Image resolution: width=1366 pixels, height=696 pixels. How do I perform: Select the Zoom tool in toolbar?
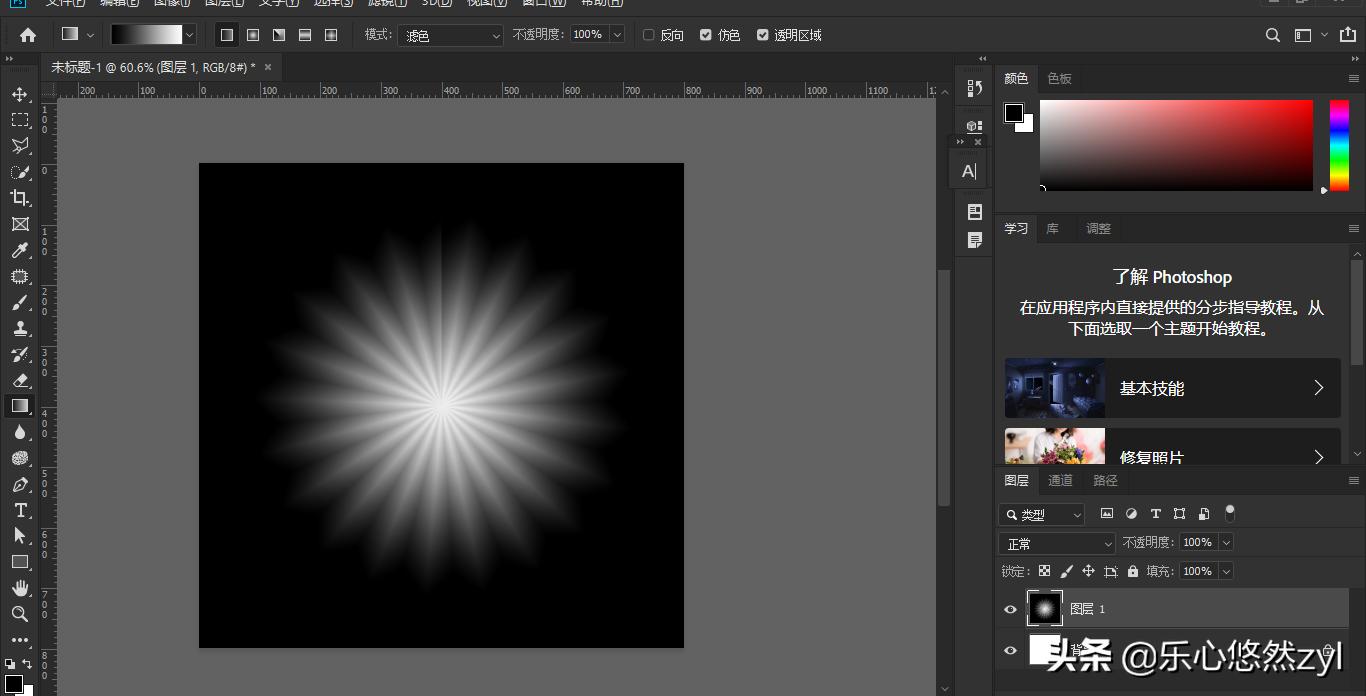point(19,614)
